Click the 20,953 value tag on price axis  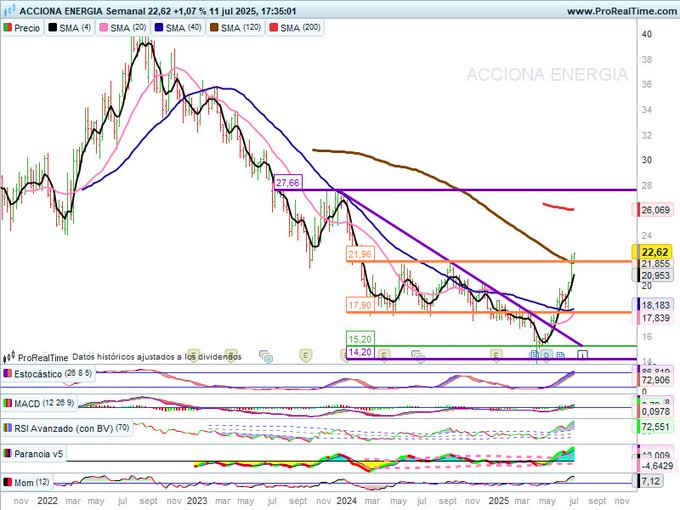655,275
